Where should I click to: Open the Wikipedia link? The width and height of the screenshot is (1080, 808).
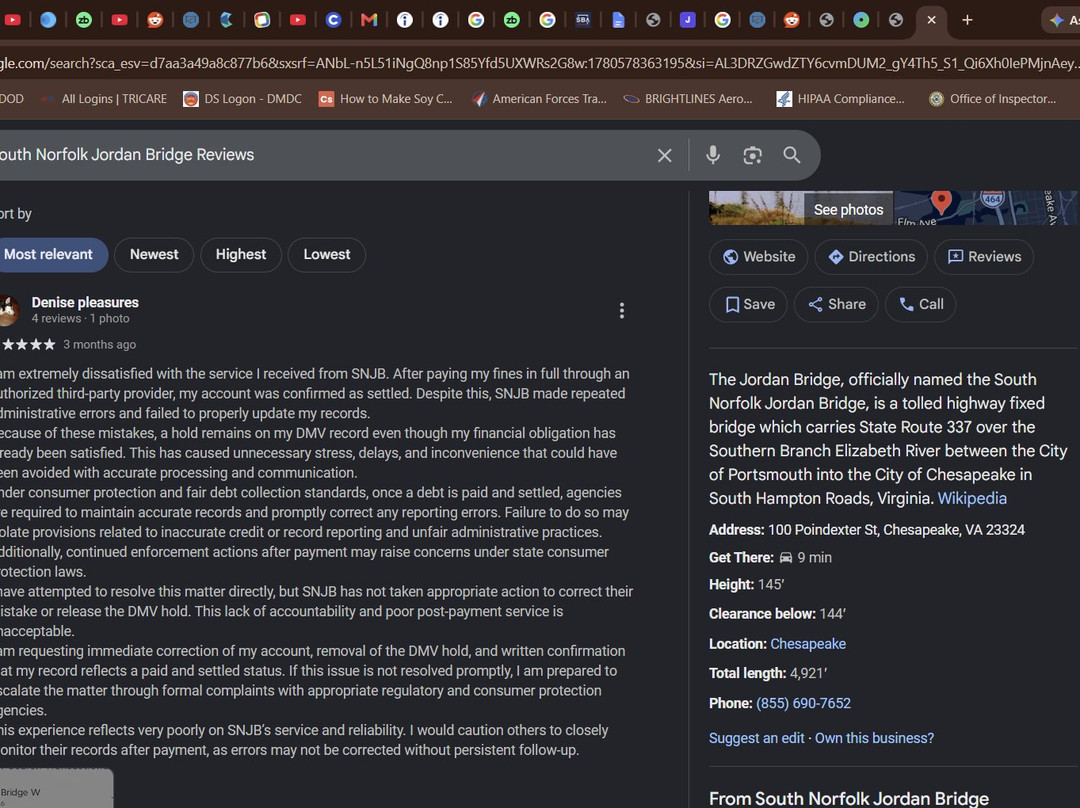[x=972, y=498]
